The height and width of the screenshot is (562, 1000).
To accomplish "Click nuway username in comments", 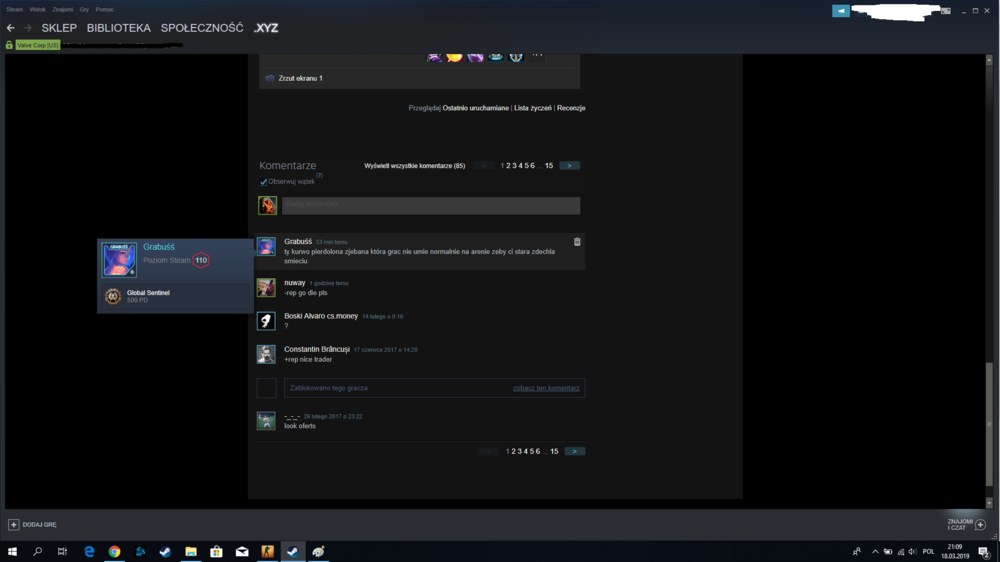I will pyautogui.click(x=295, y=283).
